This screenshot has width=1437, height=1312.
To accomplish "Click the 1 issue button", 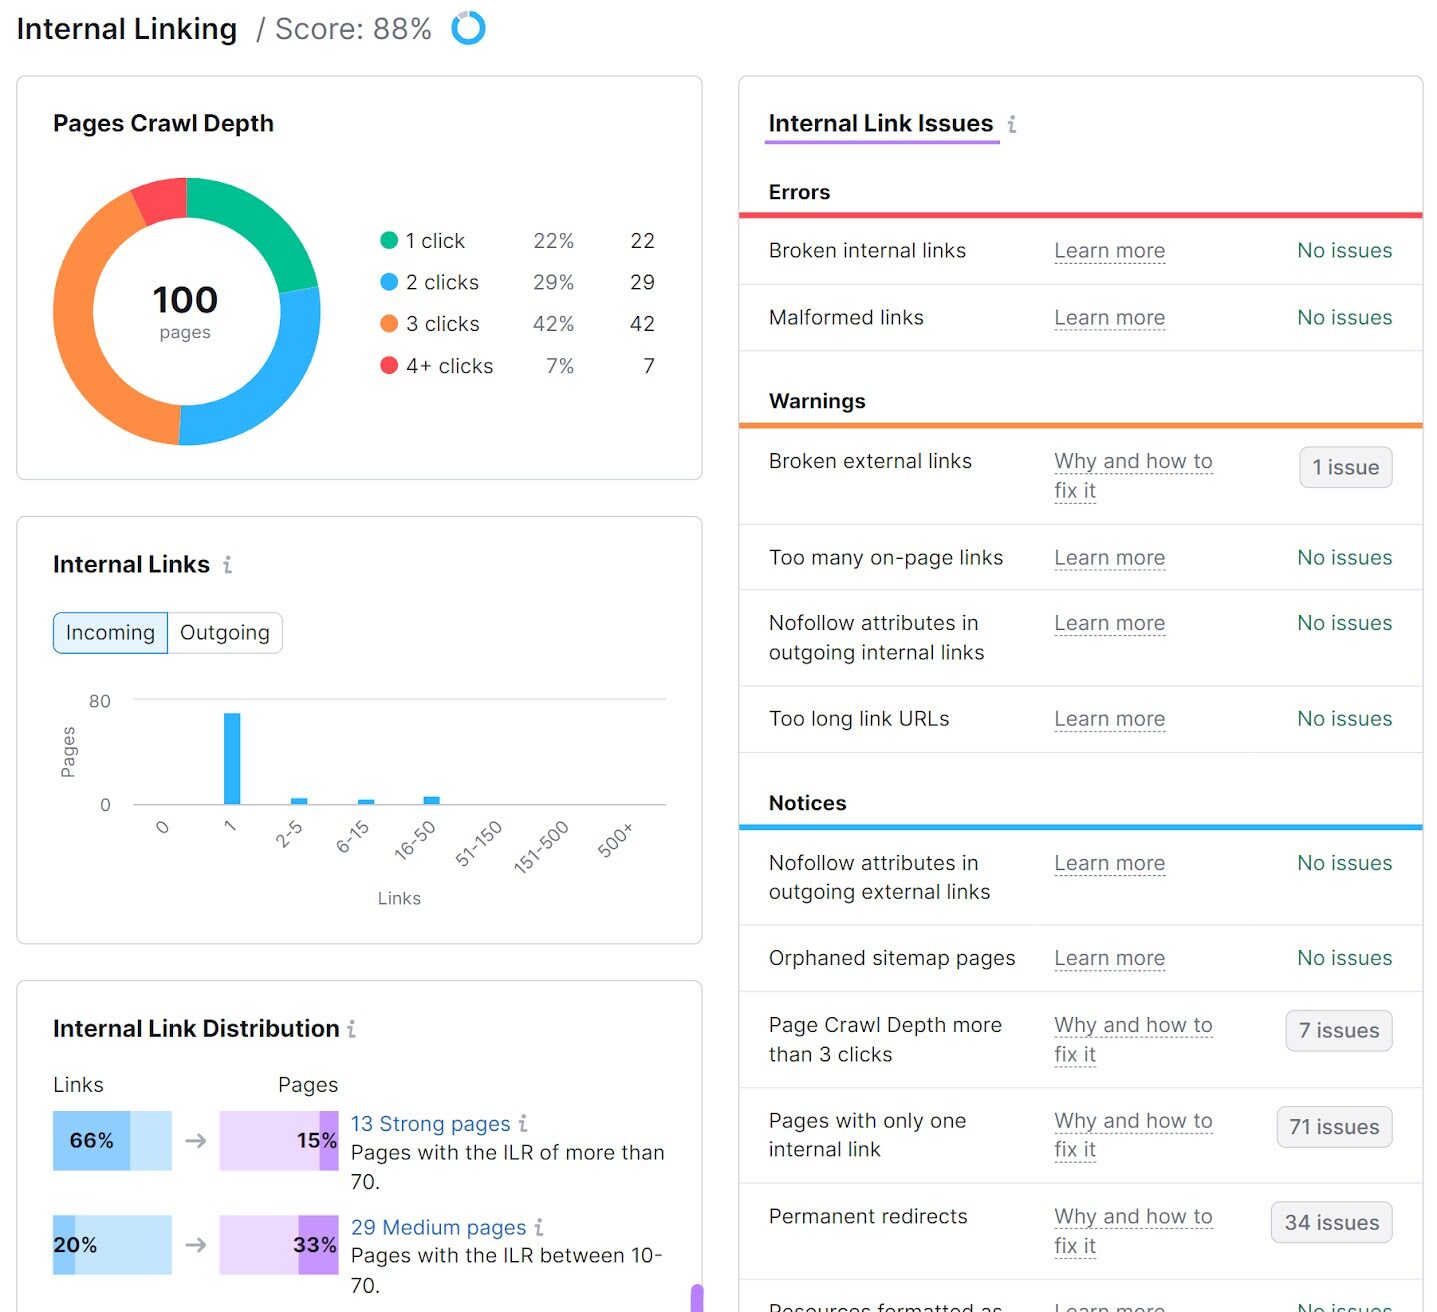I will point(1345,467).
